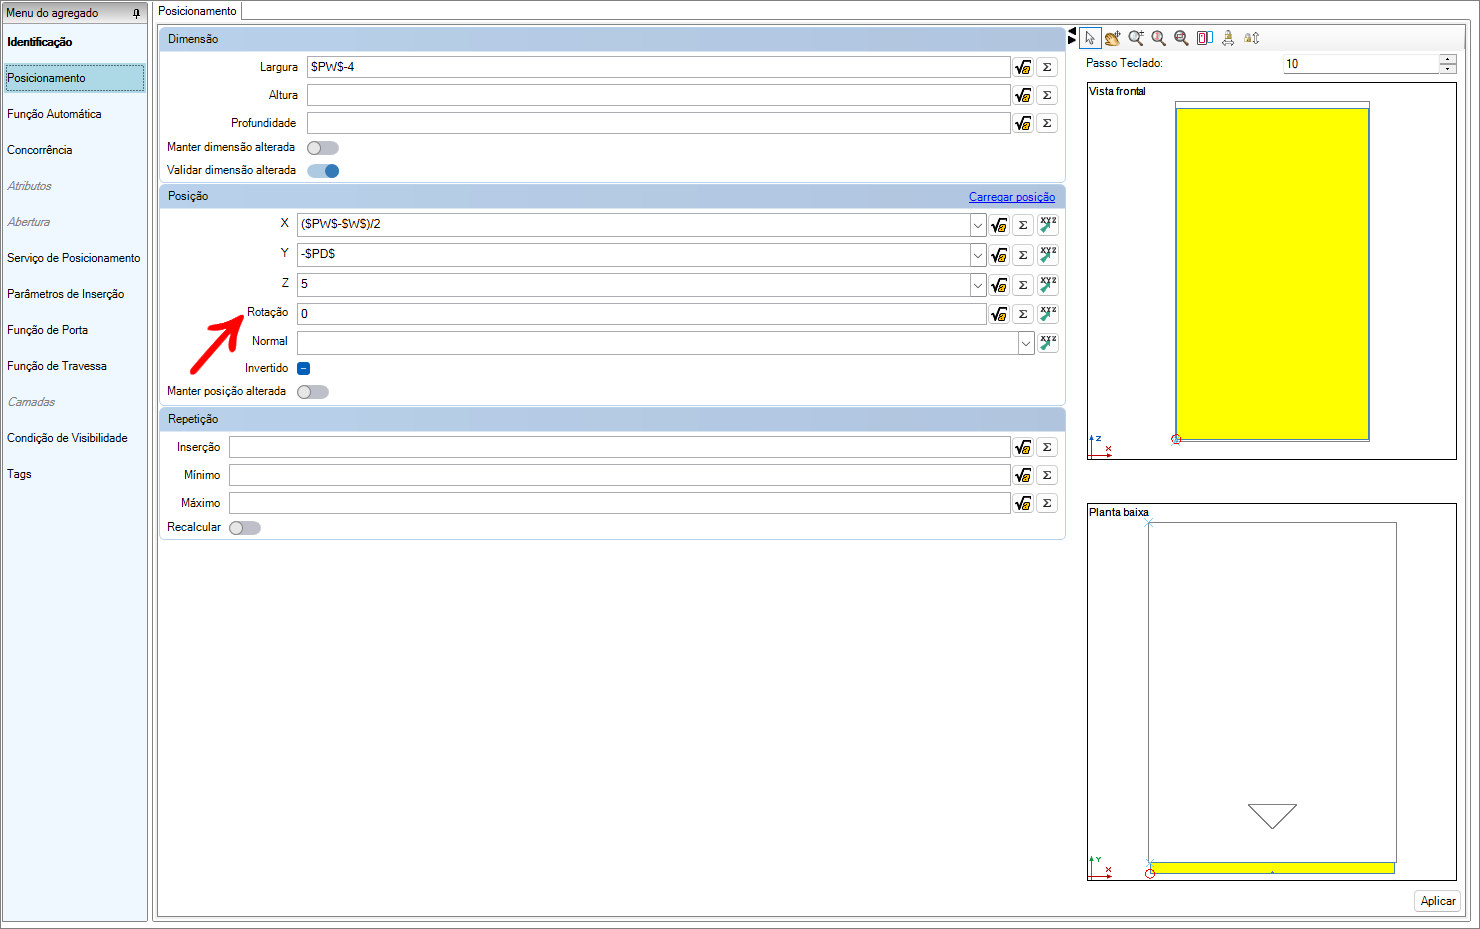This screenshot has width=1480, height=929.
Task: Open formula editor for Rotação
Action: point(999,314)
